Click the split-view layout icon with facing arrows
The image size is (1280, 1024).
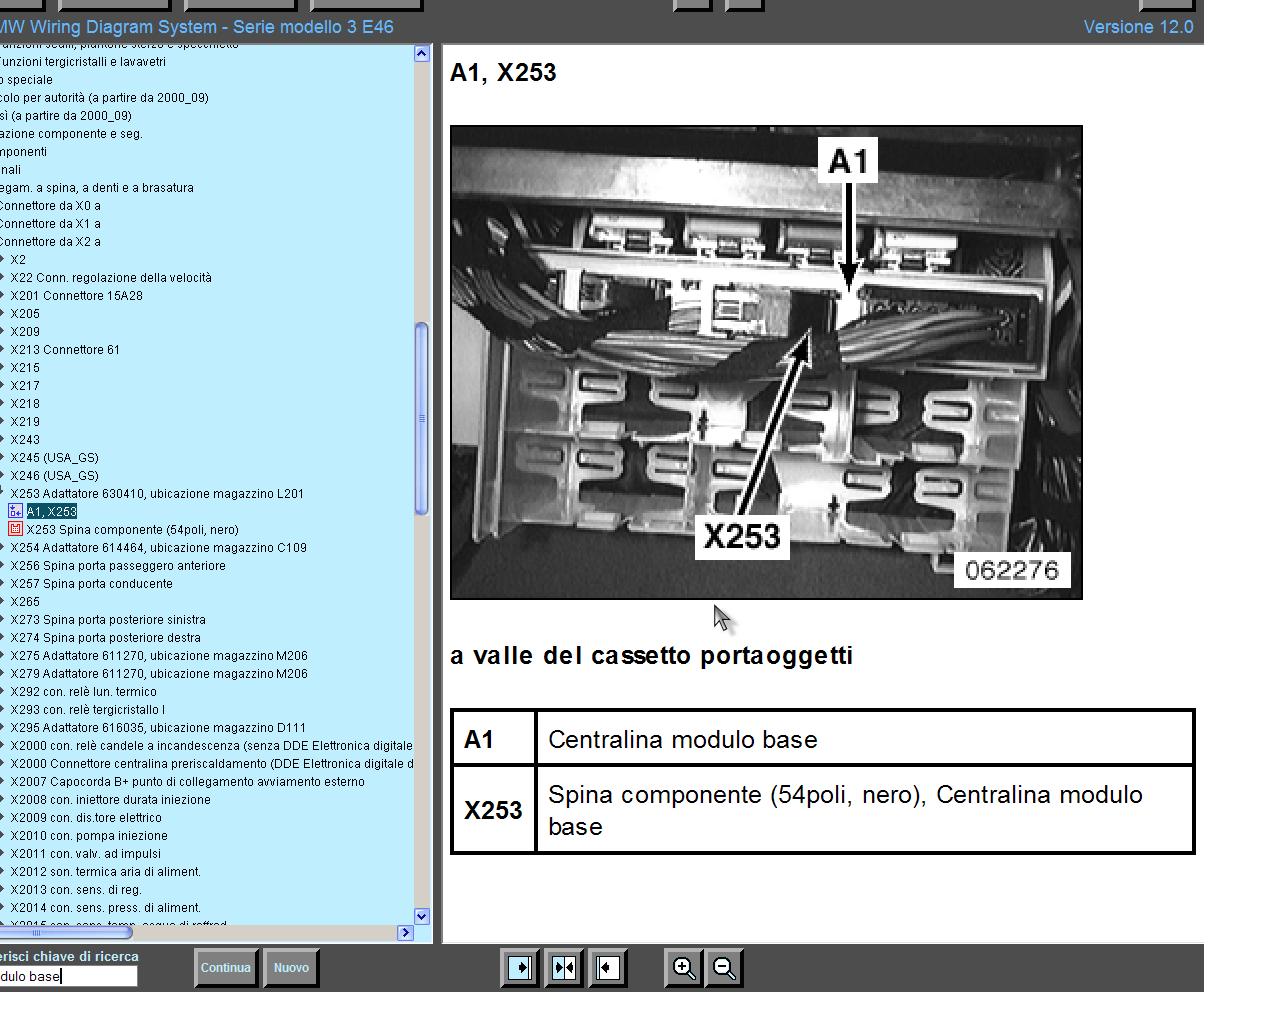tap(564, 968)
